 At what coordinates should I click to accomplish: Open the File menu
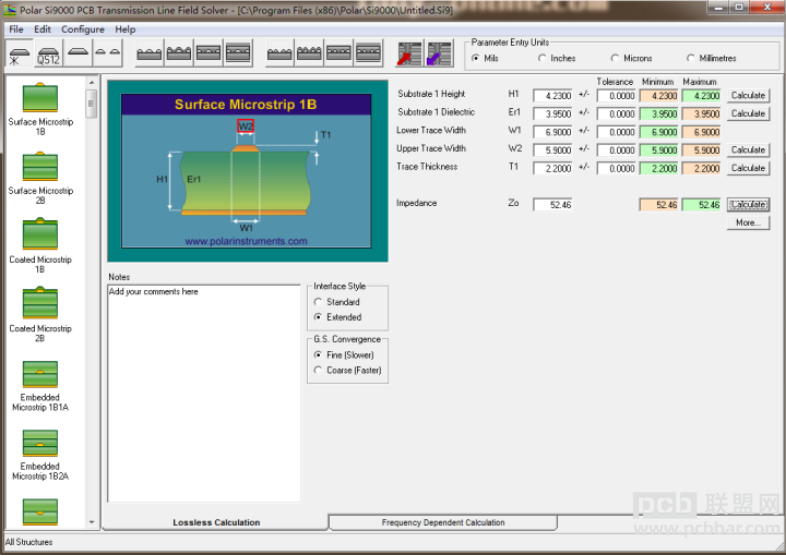point(16,29)
